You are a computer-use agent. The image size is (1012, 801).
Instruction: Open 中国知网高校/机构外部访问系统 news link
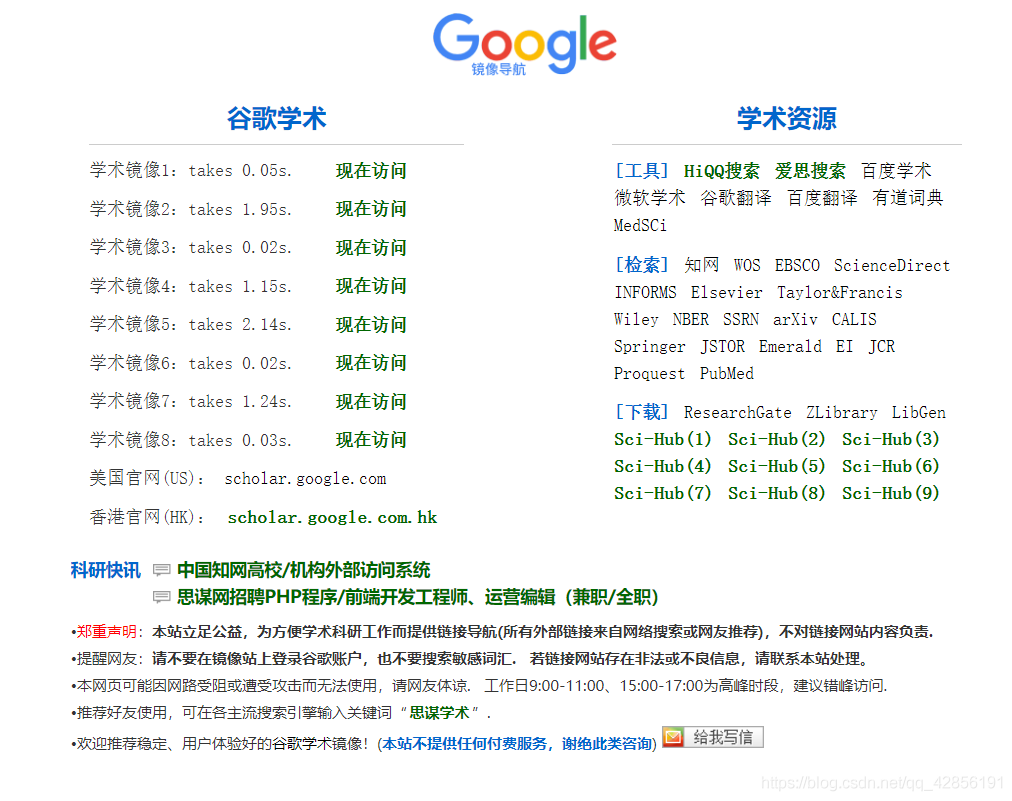(303, 570)
